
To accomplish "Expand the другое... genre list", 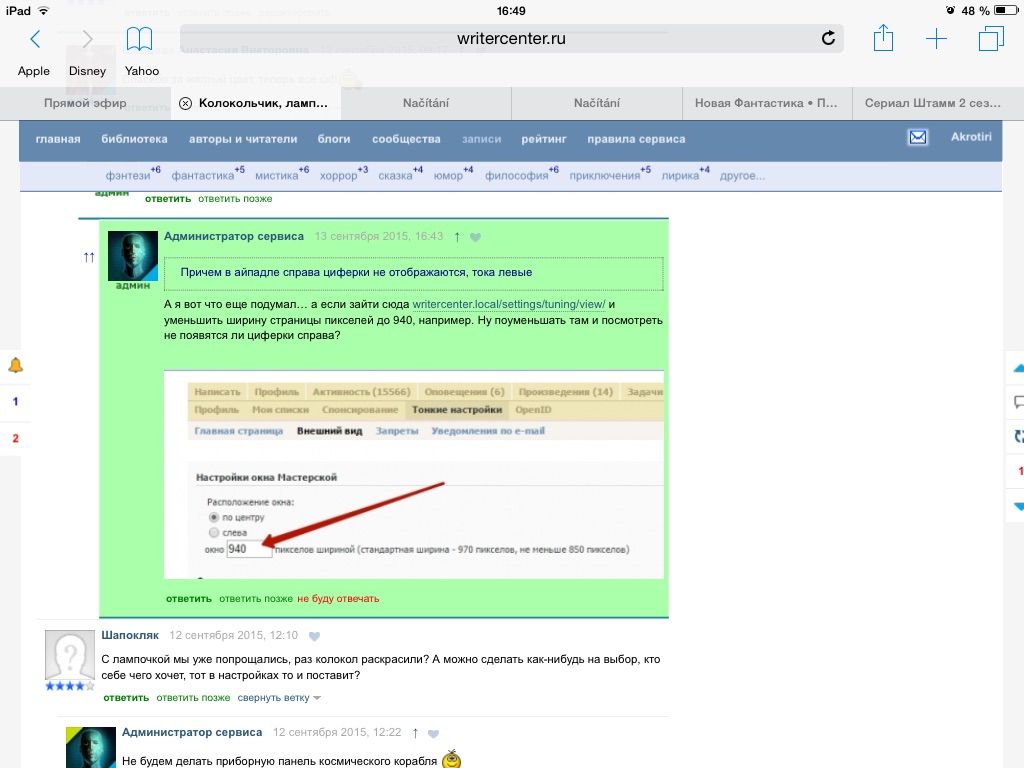I will [742, 175].
